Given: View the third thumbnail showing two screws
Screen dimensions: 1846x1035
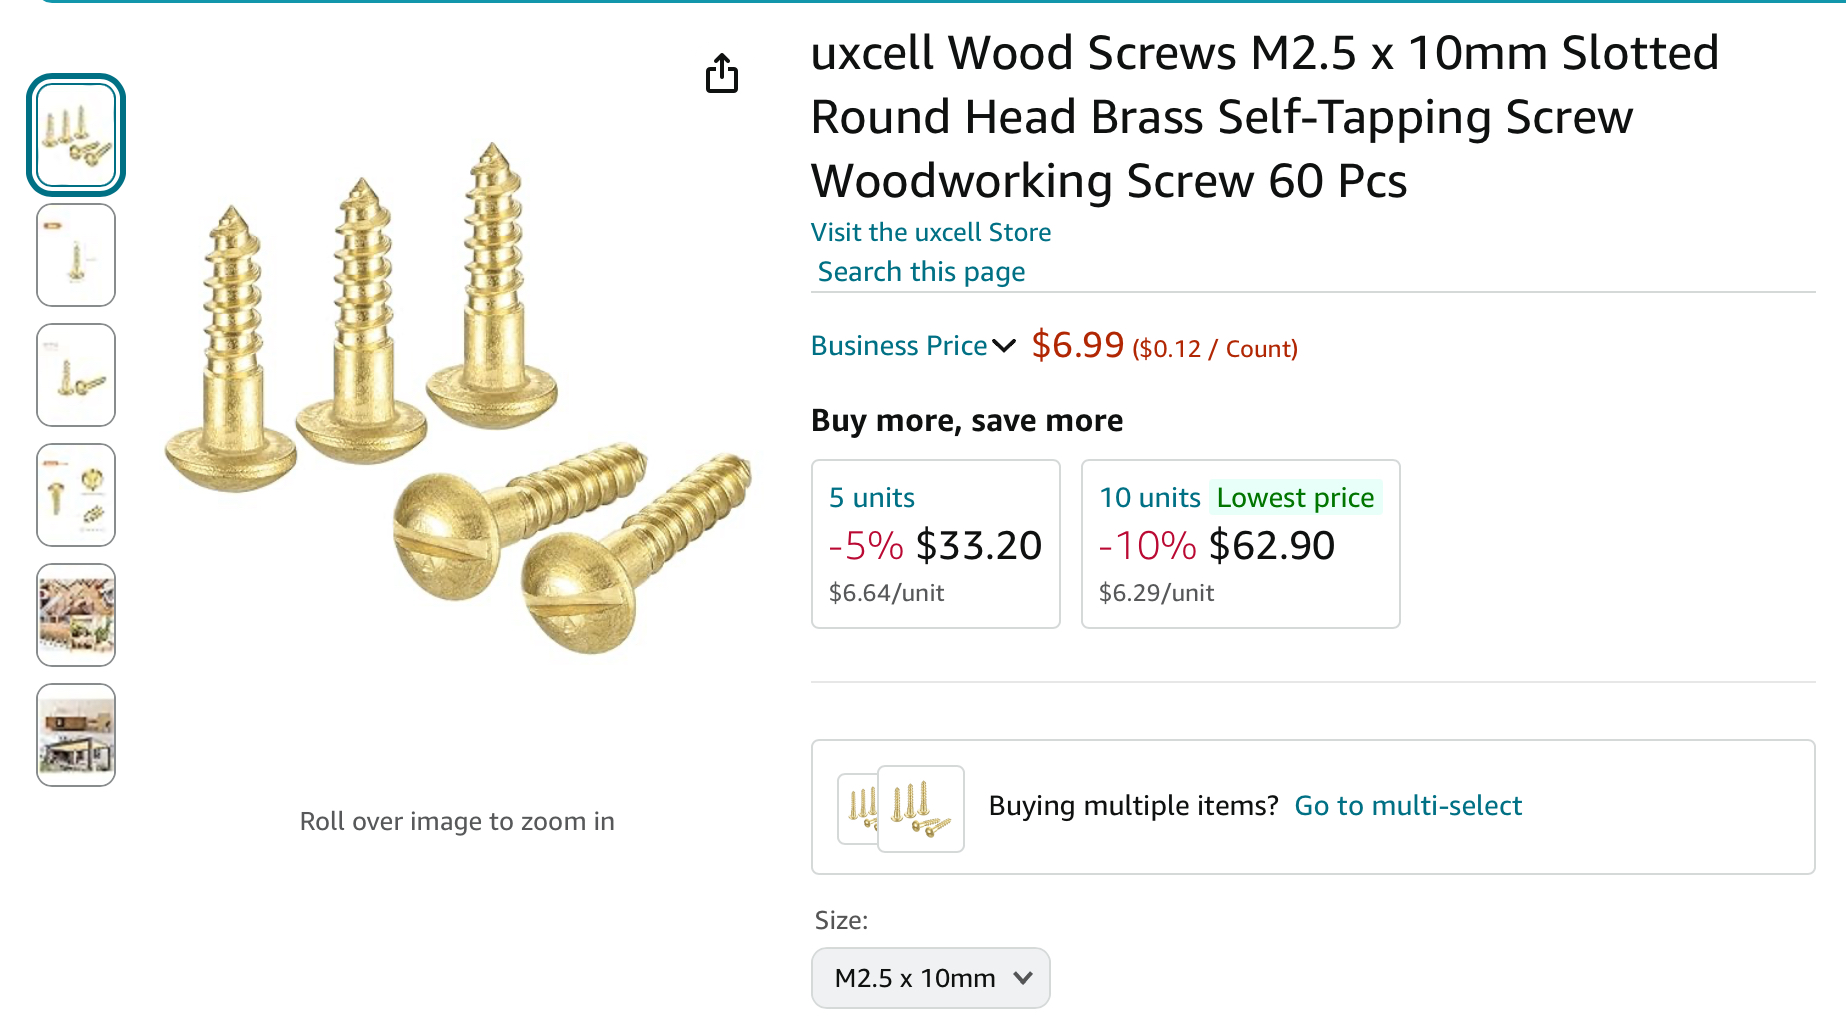Looking at the screenshot, I should 76,375.
